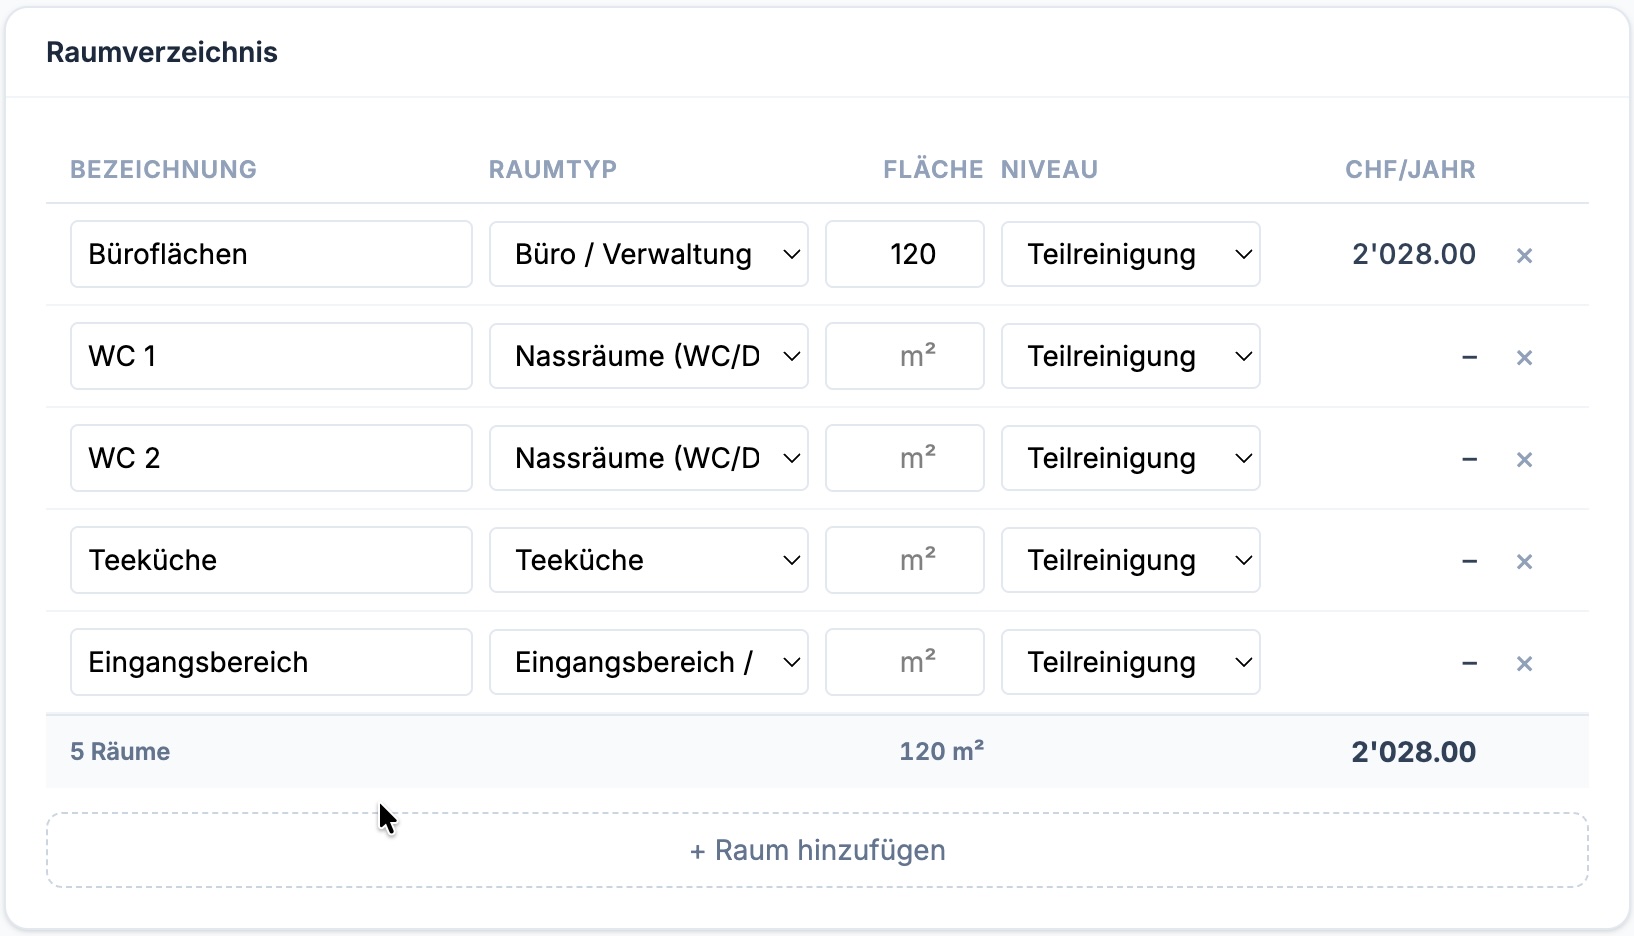Viewport: 1634px width, 936px height.
Task: Focus the area field showing 120
Action: (x=904, y=254)
